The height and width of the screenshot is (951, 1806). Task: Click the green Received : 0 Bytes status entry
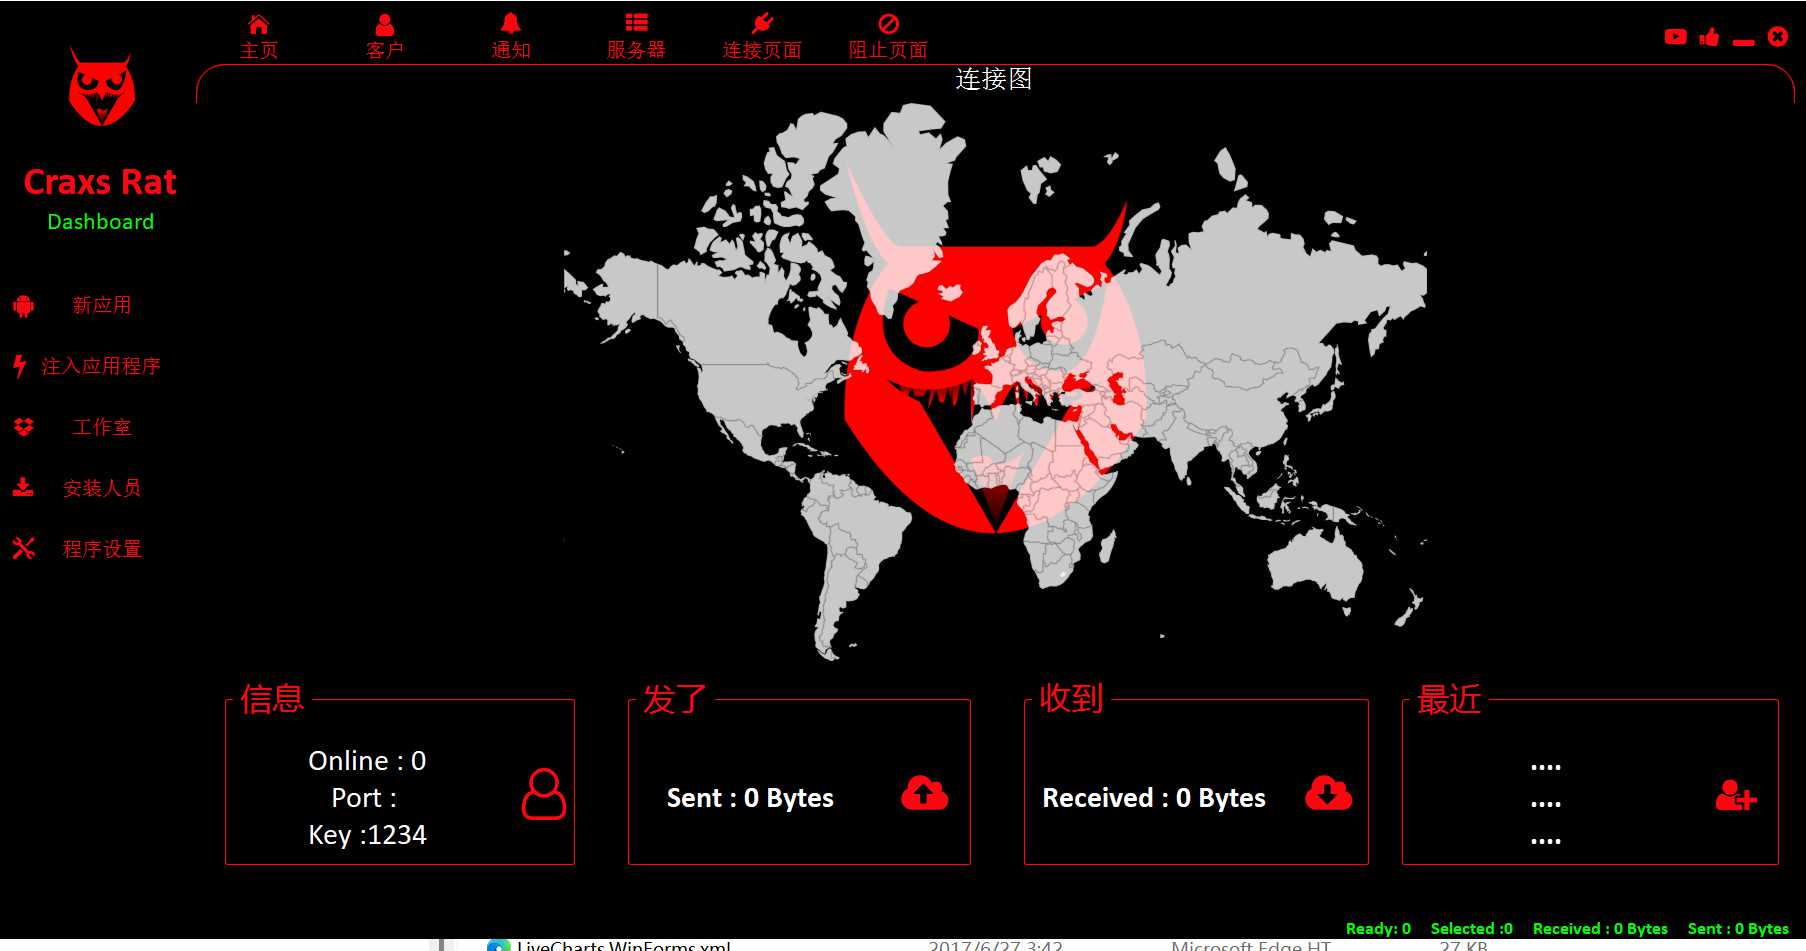coord(1600,929)
